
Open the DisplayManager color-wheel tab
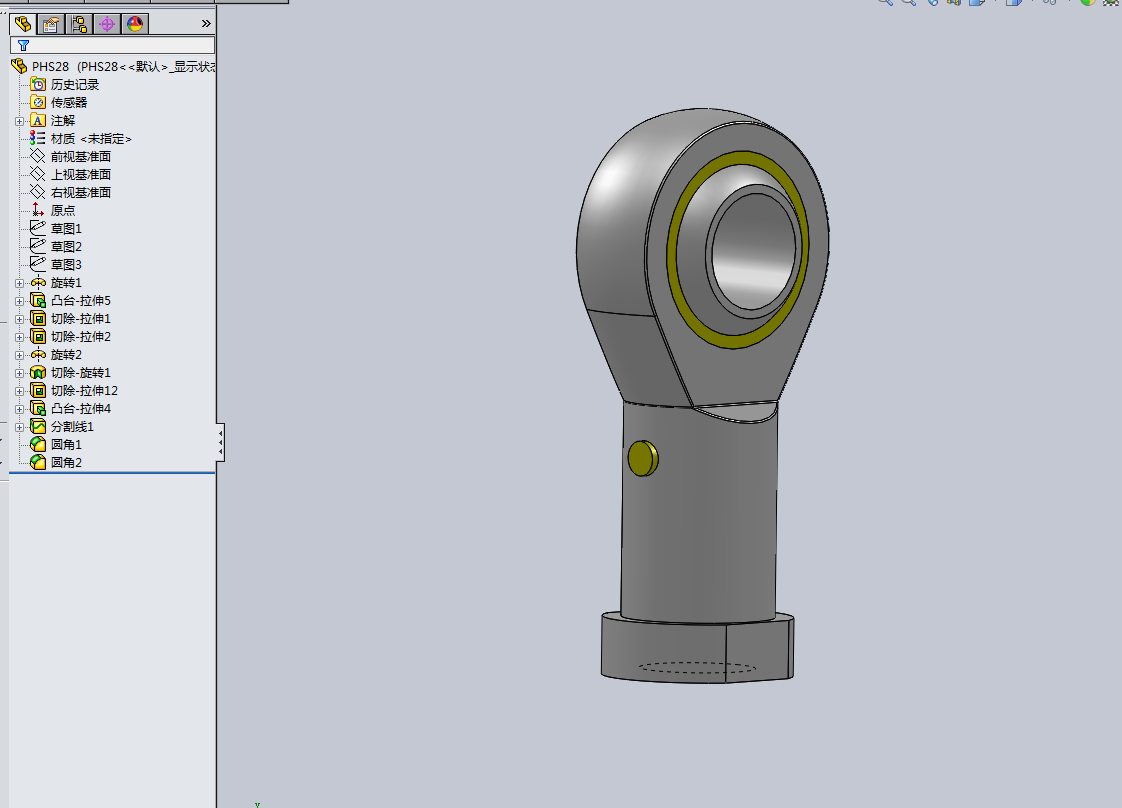pos(135,24)
